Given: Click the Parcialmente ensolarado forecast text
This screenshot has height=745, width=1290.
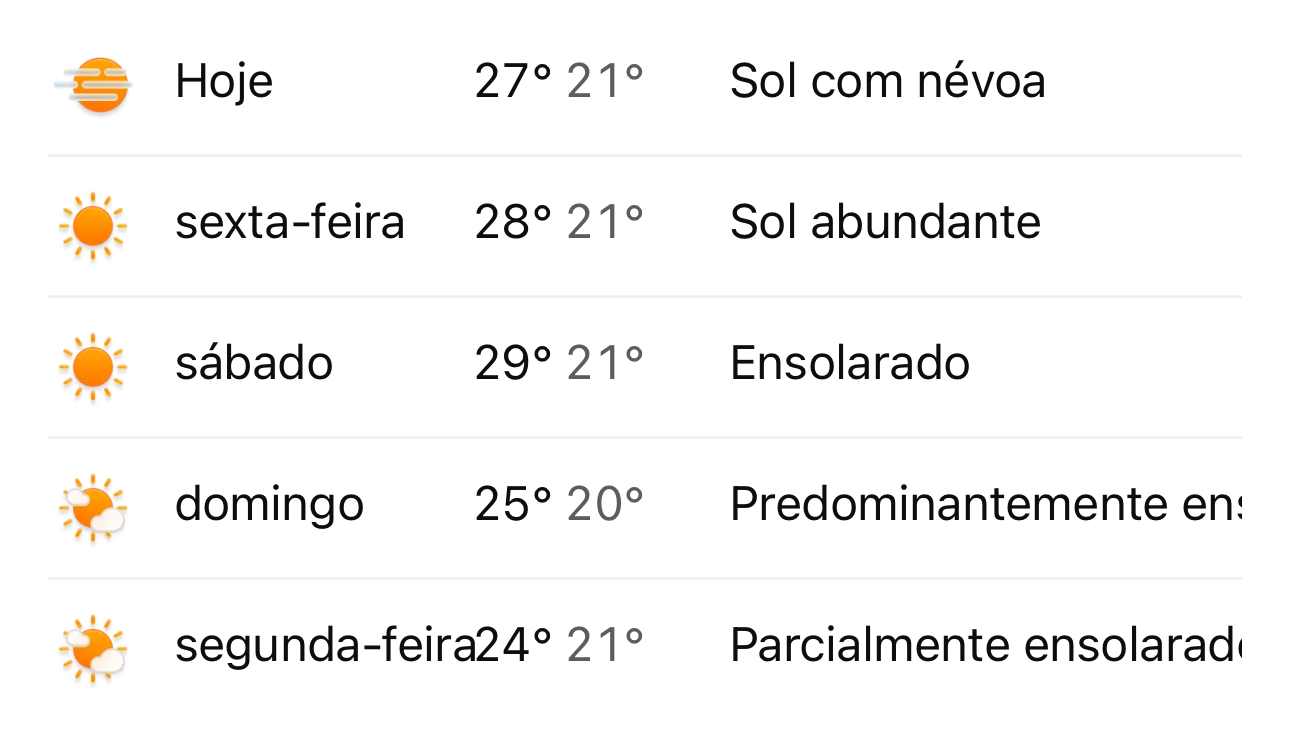Looking at the screenshot, I should pos(986,645).
